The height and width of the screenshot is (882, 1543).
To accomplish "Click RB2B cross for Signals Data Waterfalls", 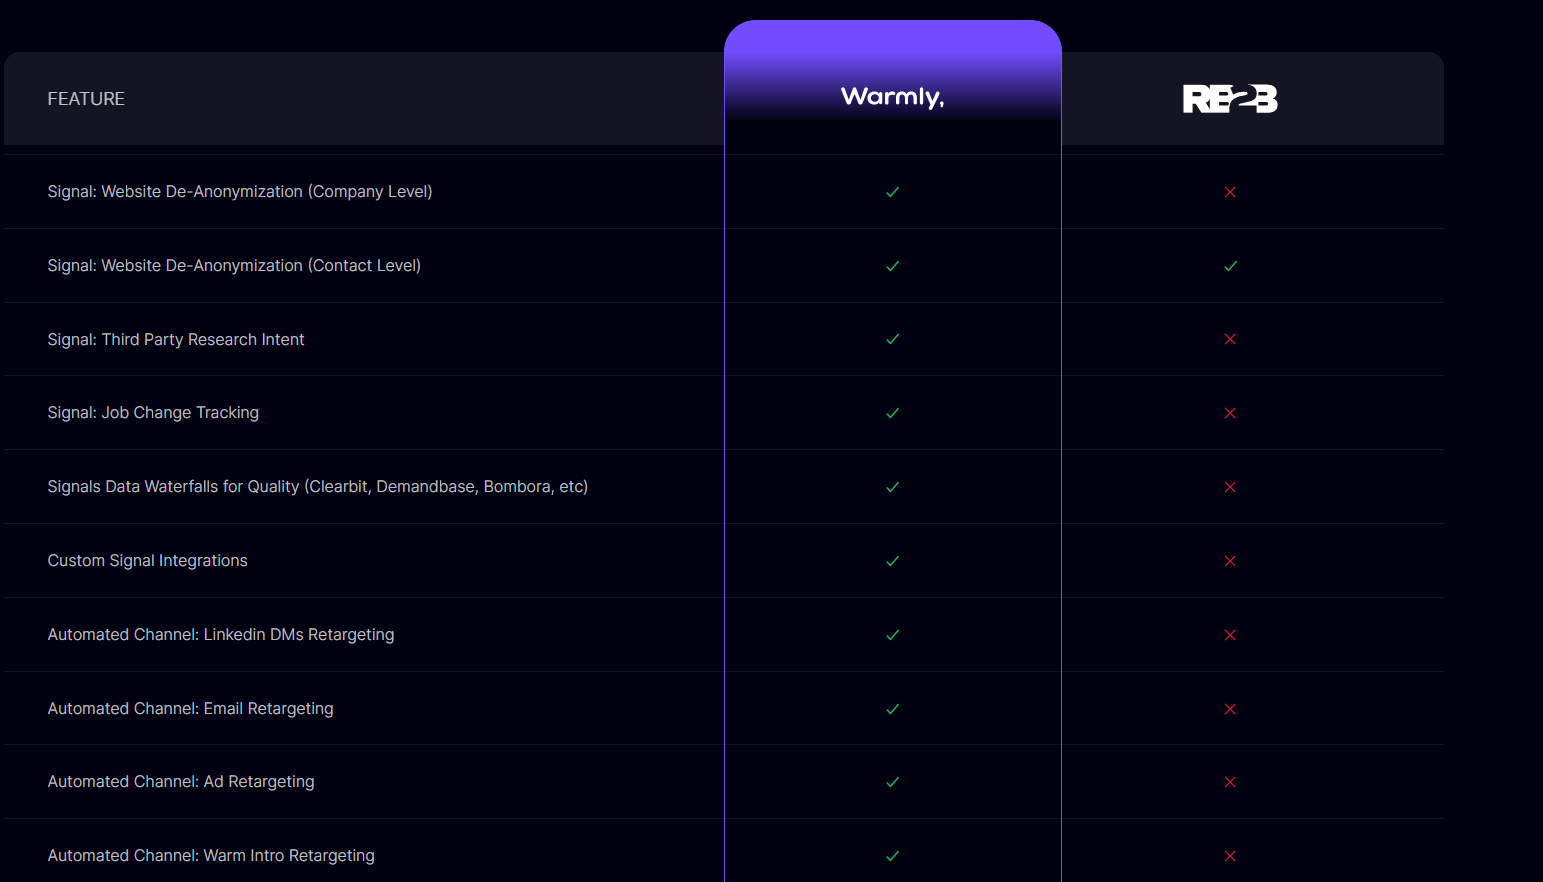I will pyautogui.click(x=1230, y=487).
